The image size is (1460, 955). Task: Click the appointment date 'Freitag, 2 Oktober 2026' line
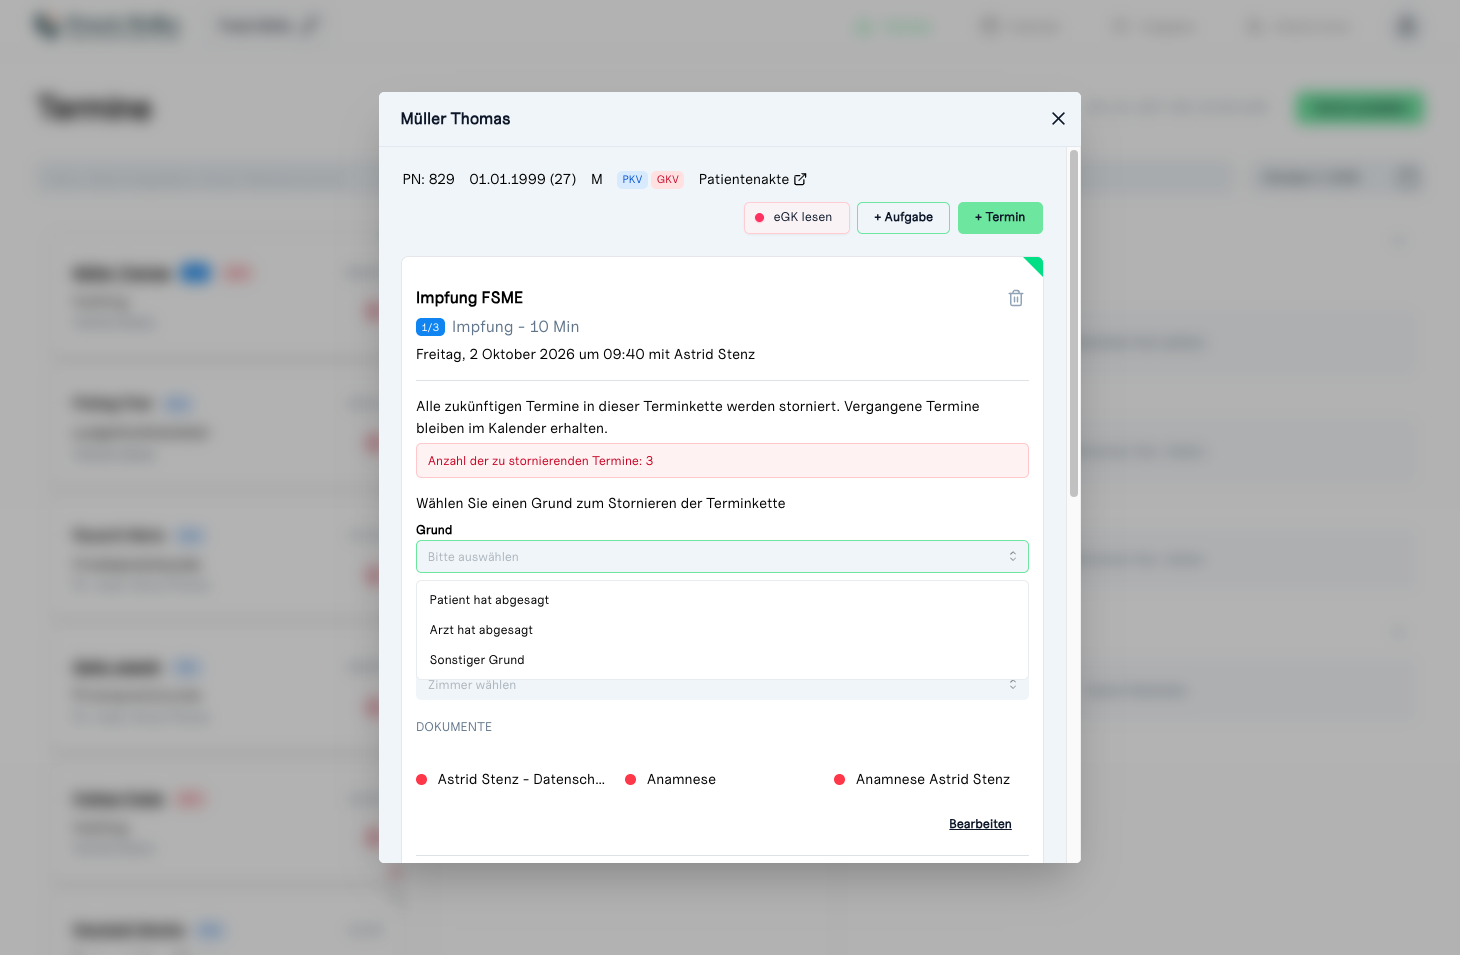coord(585,355)
